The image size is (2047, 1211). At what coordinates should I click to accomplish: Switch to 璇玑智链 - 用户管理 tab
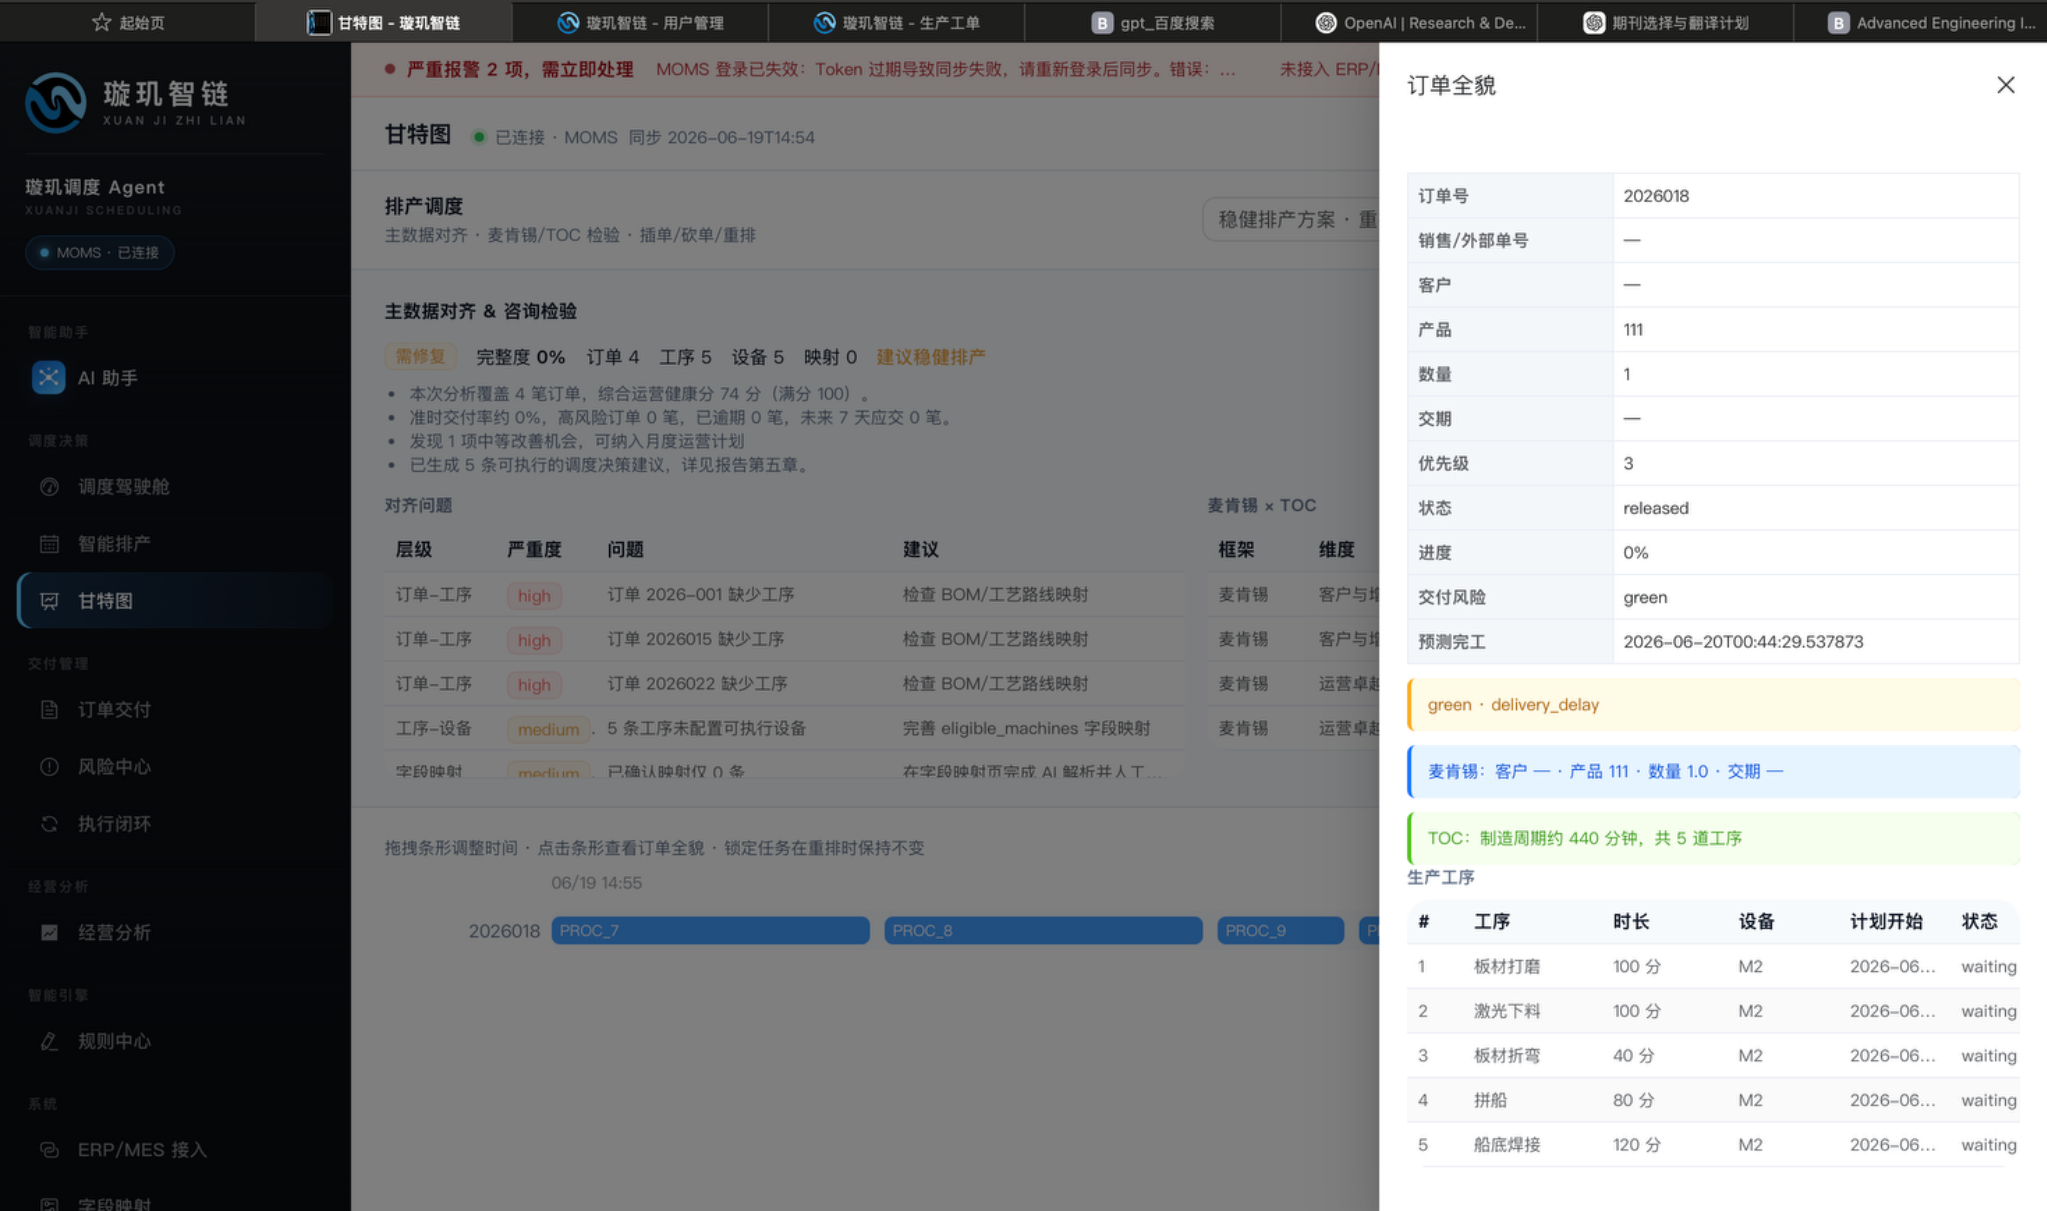[640, 22]
